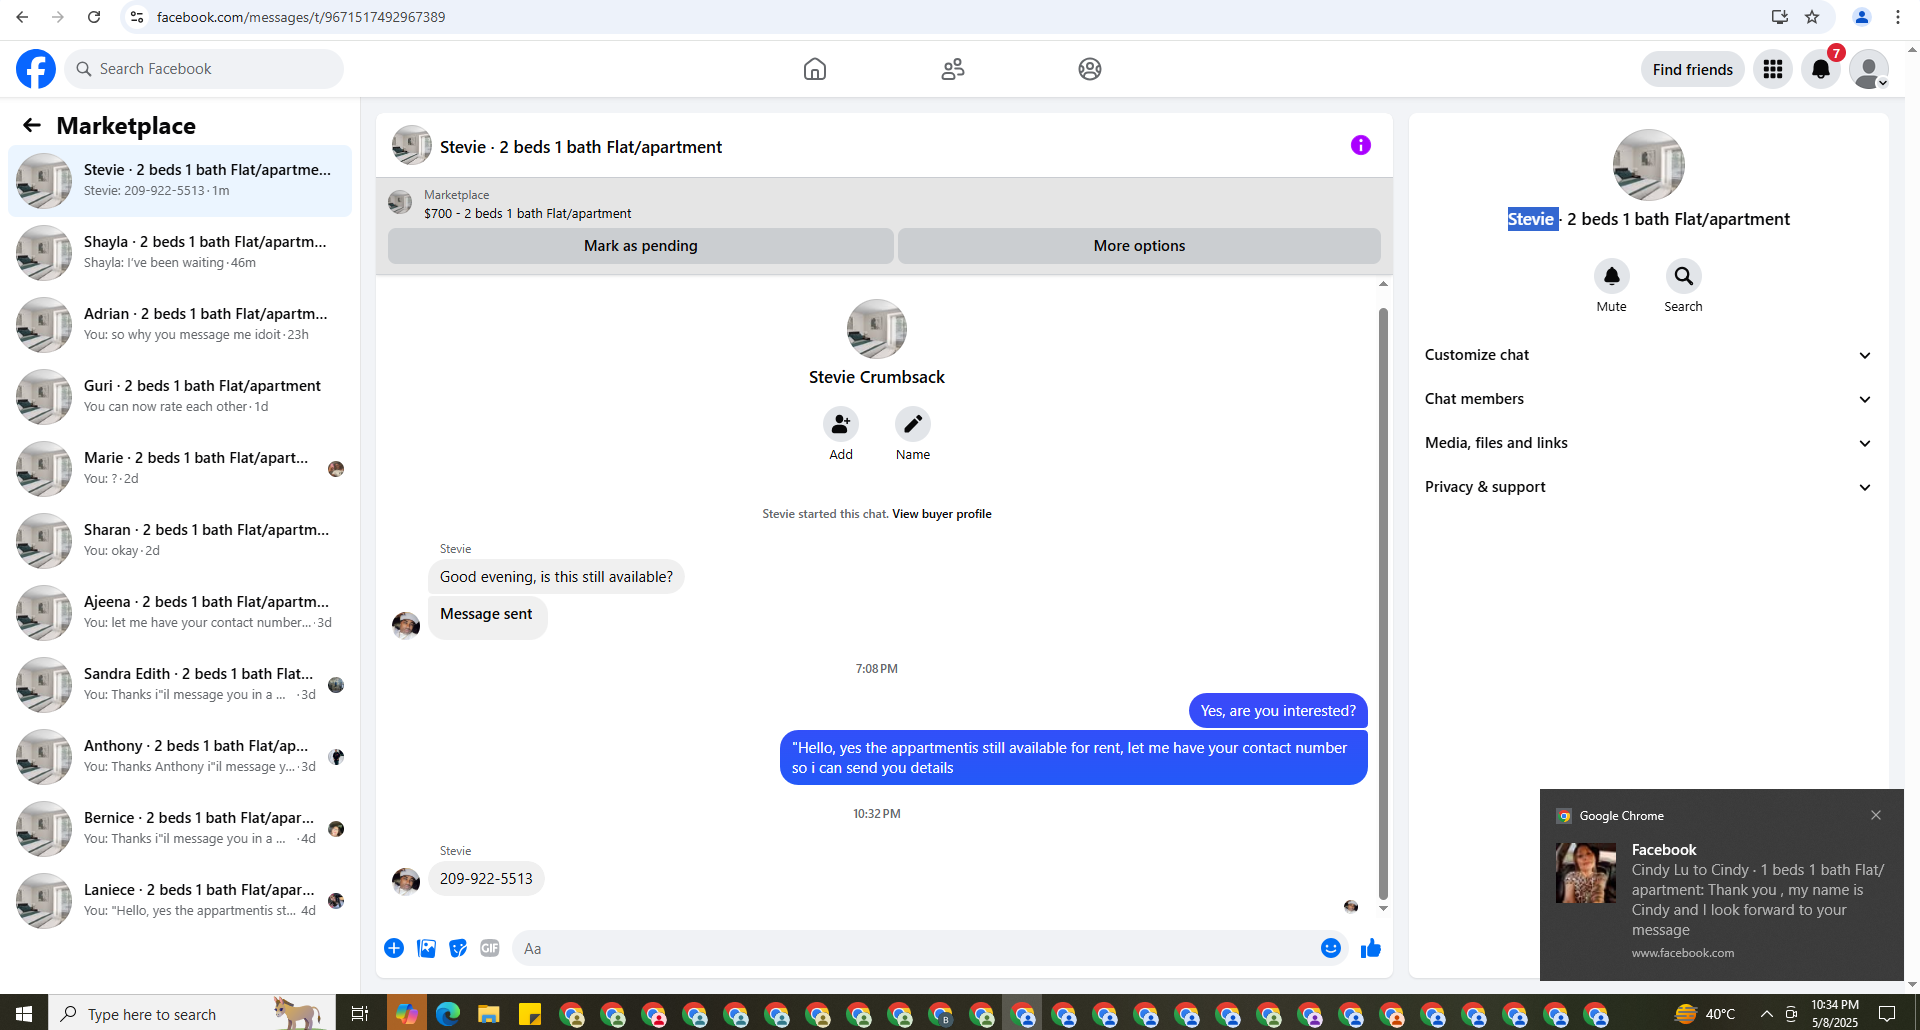The image size is (1920, 1030).
Task: Open the Groups icon in top navigation
Action: tap(1090, 69)
